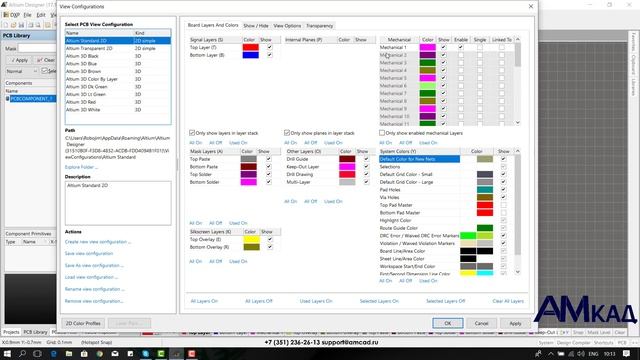The width and height of the screenshot is (640, 360).
Task: Open the Normal dropdown in PCB Library
Action: pyautogui.click(x=22, y=71)
